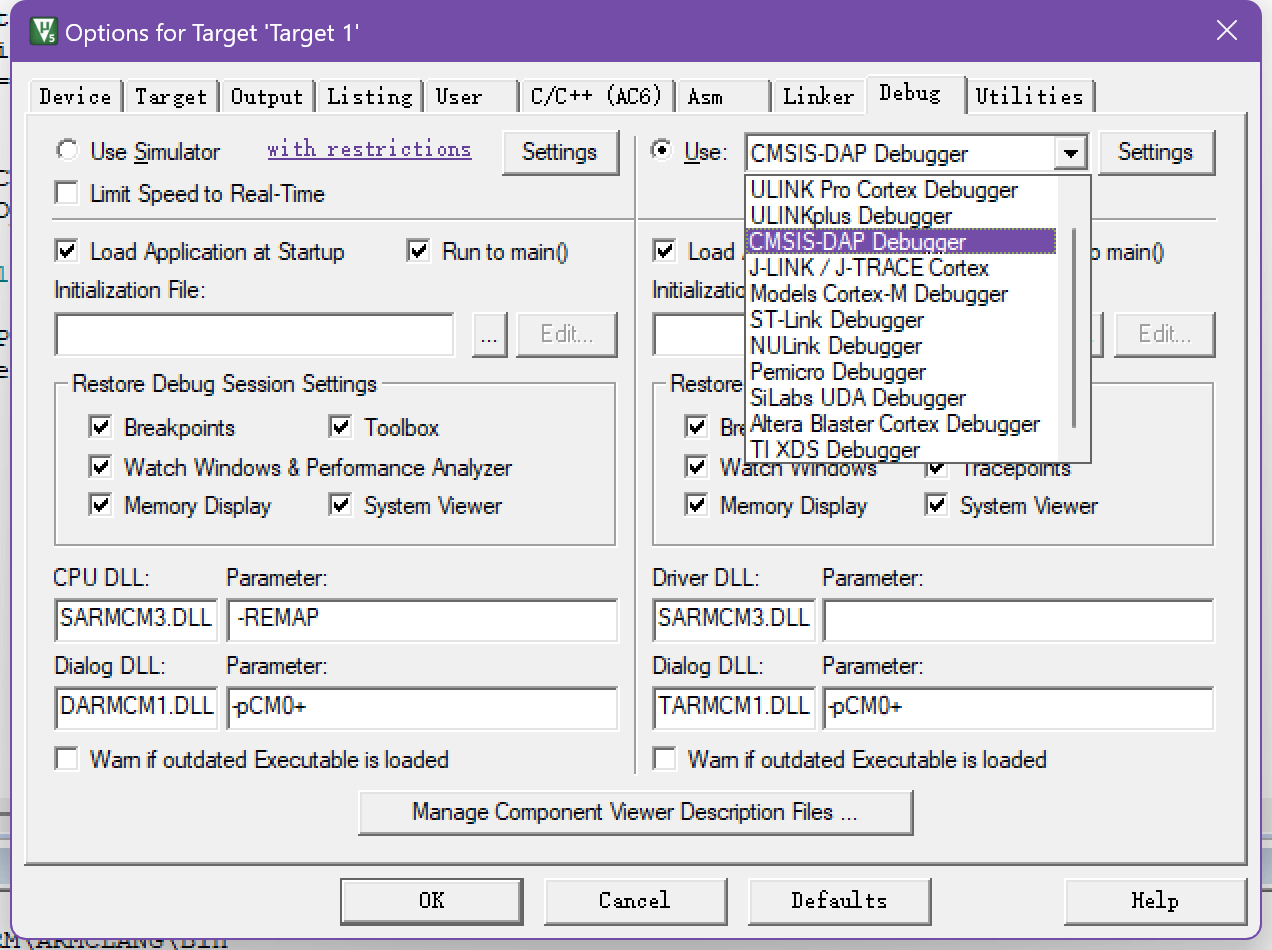
Task: Click the CPU DLL Parameter field with -REMAP
Action: click(x=422, y=619)
